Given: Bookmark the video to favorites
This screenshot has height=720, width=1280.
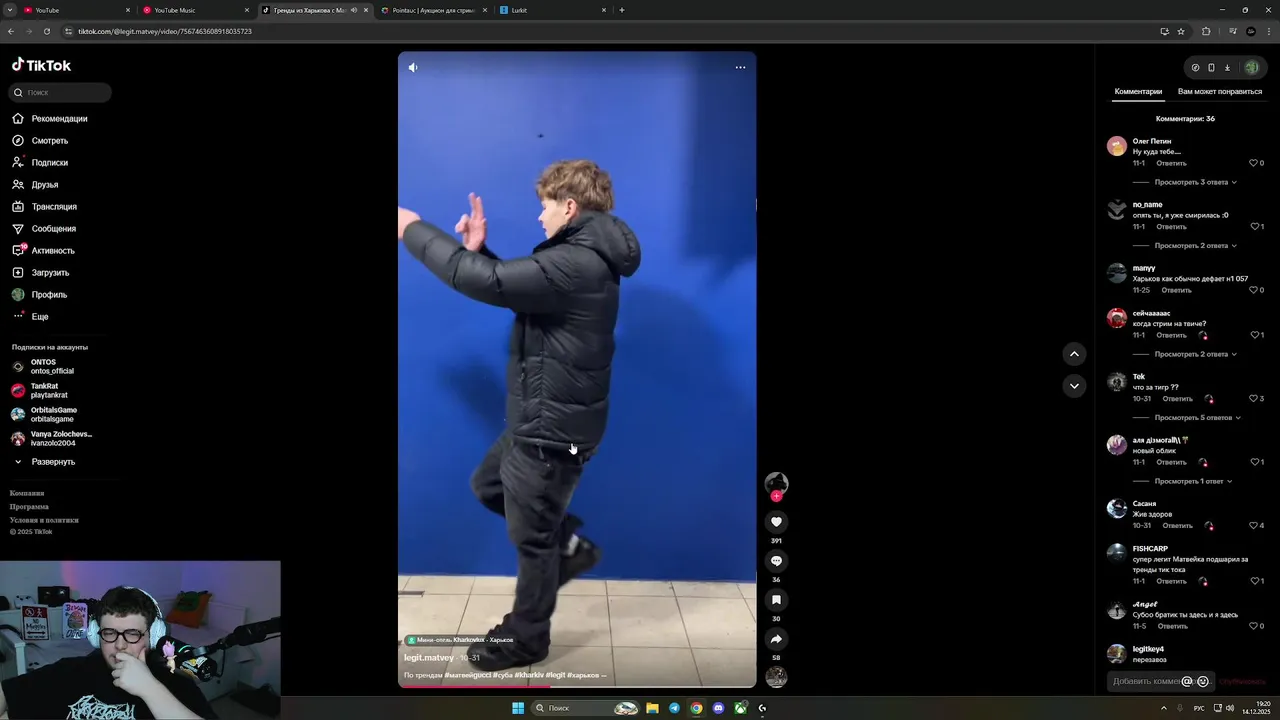Looking at the screenshot, I should (x=776, y=600).
